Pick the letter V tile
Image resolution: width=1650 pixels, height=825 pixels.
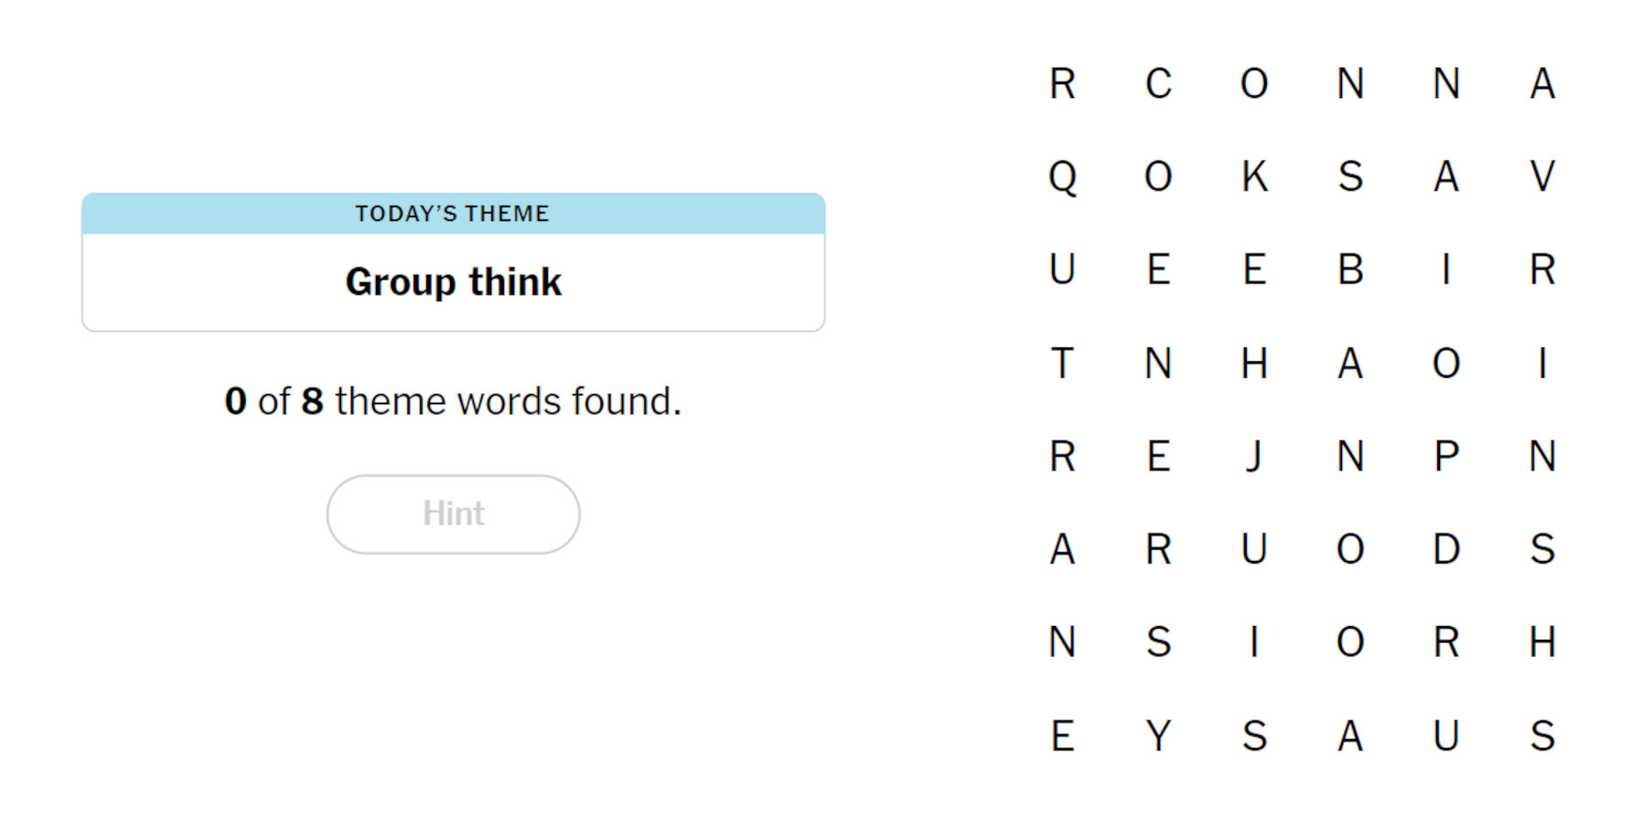1542,177
